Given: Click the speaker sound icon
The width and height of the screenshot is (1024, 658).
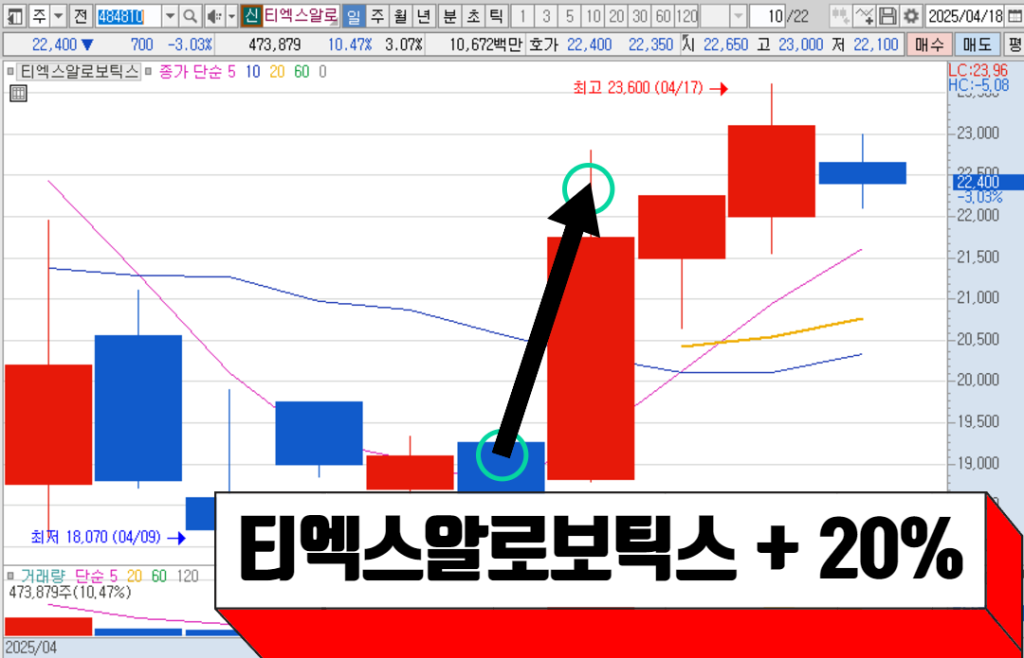Looking at the screenshot, I should tap(215, 15).
